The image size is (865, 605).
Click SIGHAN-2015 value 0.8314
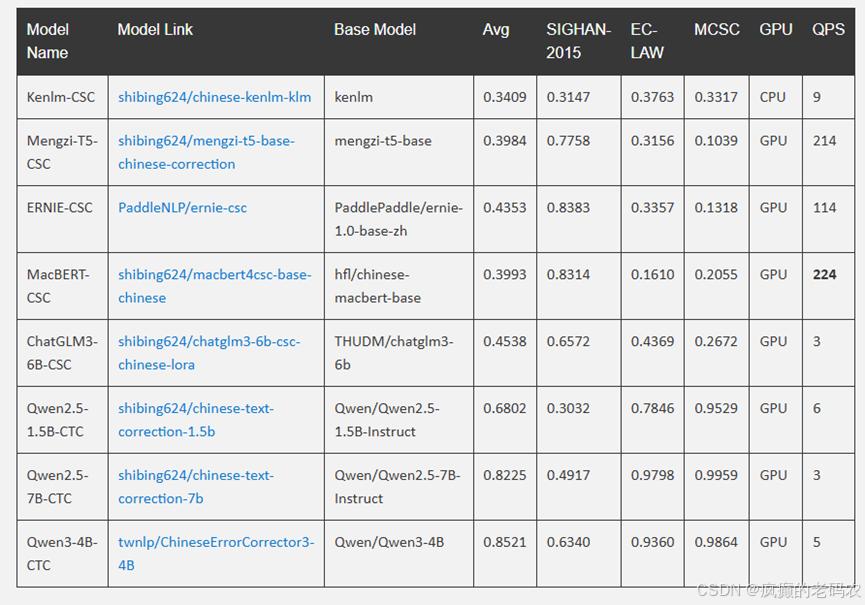point(568,274)
